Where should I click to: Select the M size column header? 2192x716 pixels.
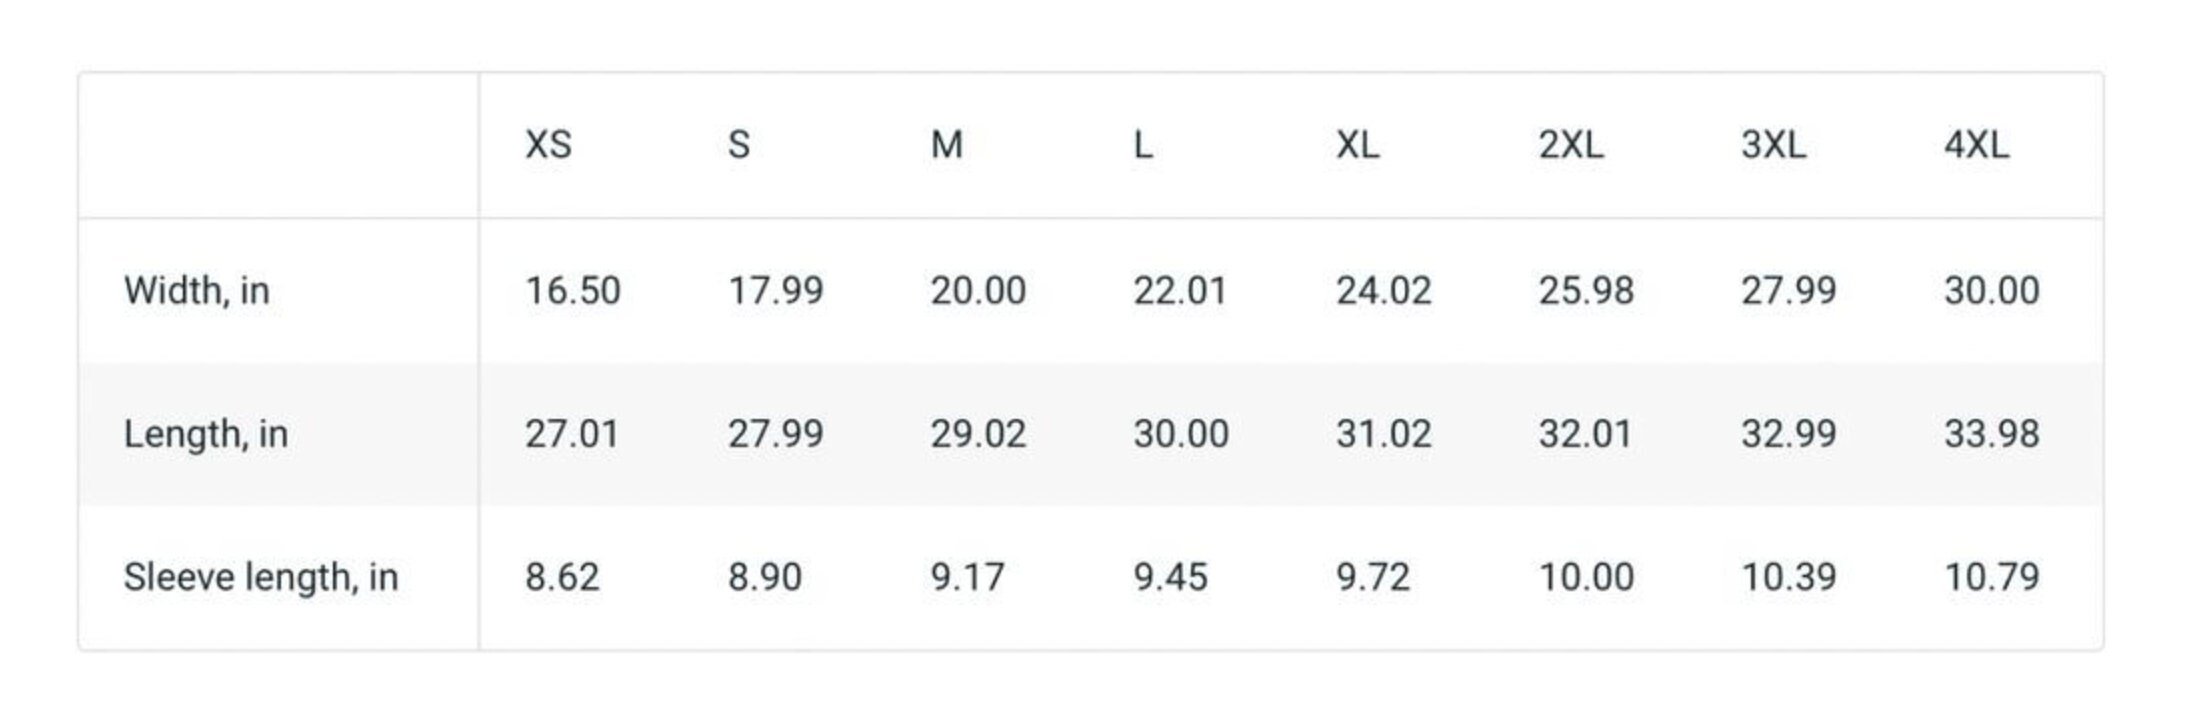[x=946, y=145]
